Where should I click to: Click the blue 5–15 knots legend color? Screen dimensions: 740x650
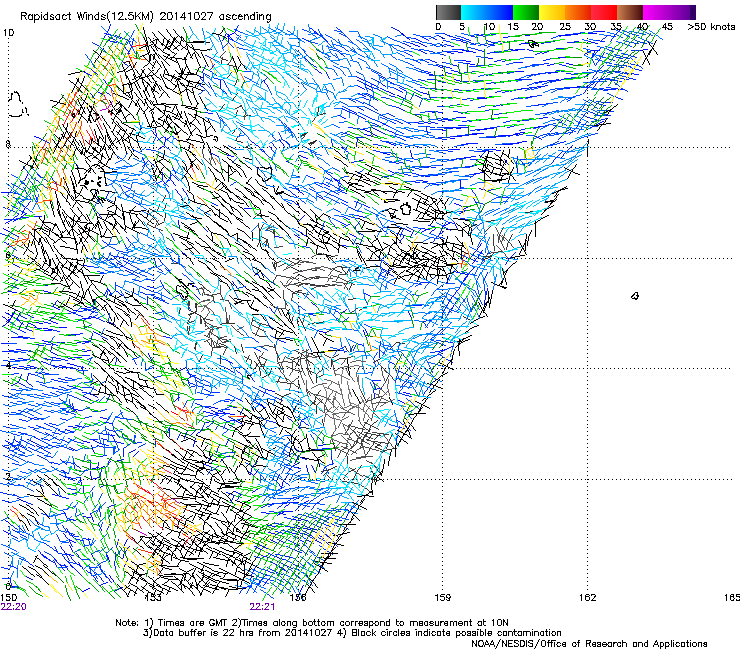pyautogui.click(x=487, y=12)
